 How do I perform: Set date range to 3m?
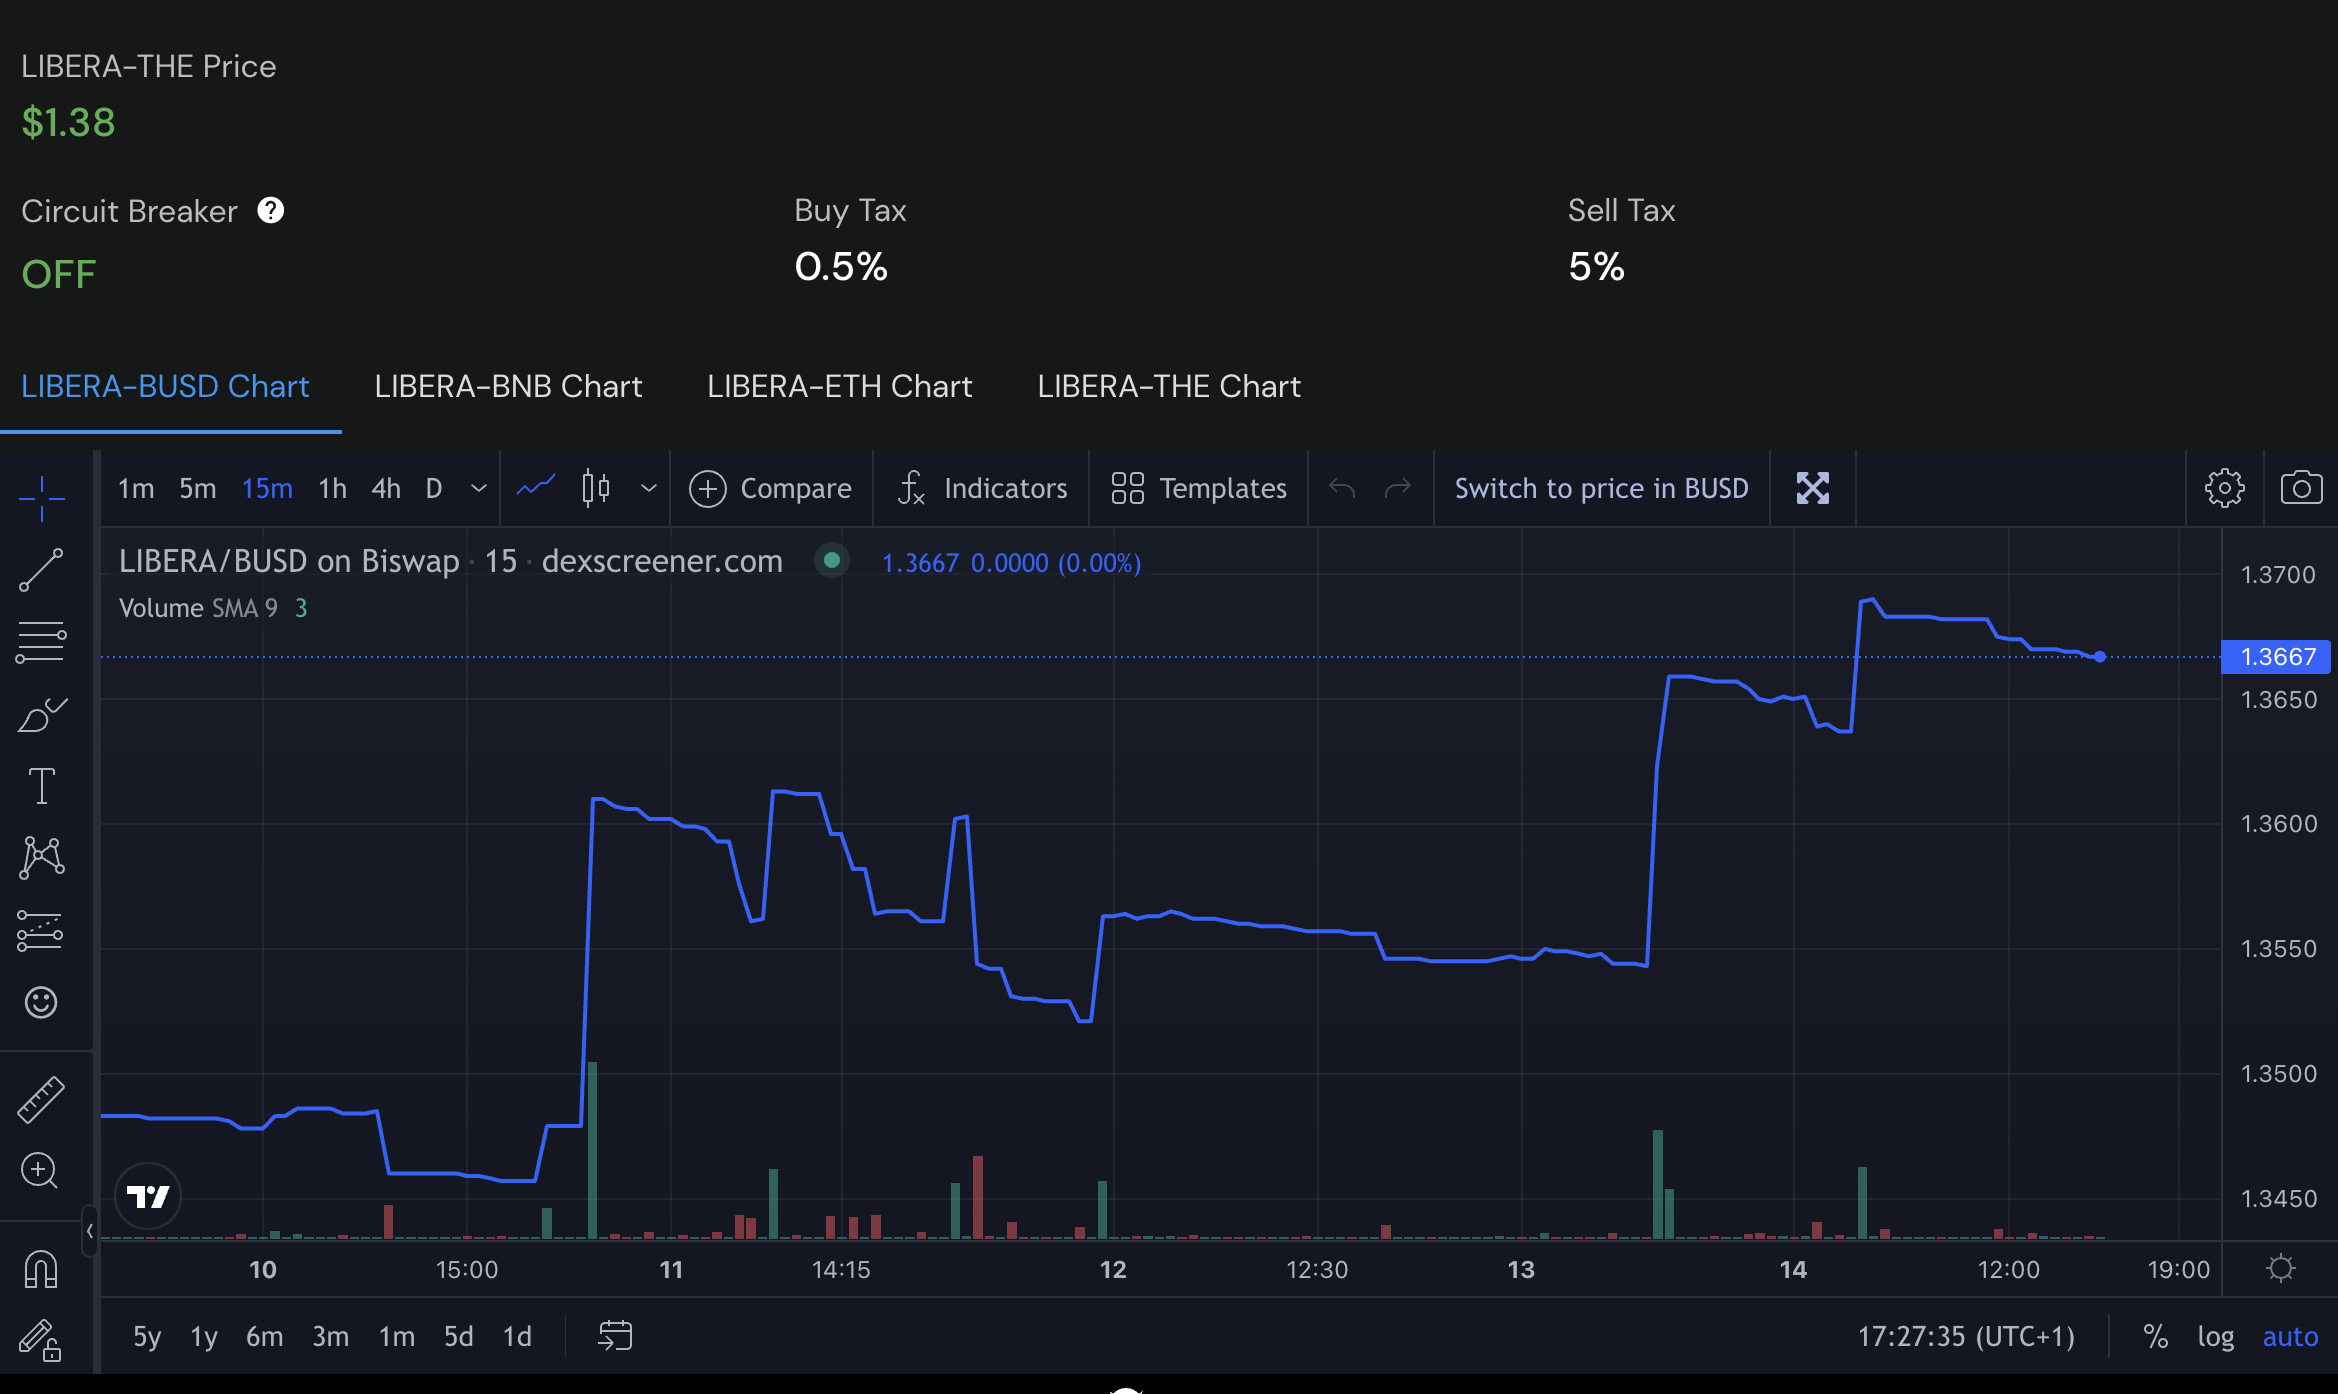[x=330, y=1337]
